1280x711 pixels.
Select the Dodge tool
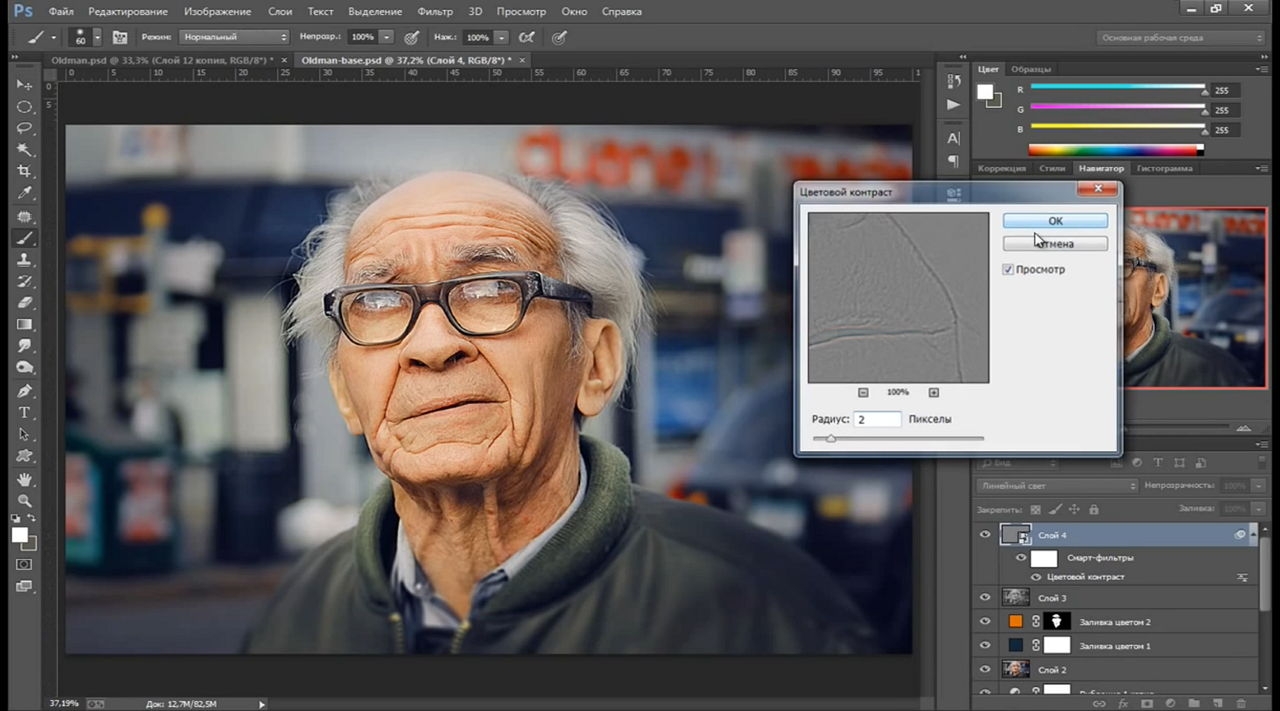[x=25, y=368]
